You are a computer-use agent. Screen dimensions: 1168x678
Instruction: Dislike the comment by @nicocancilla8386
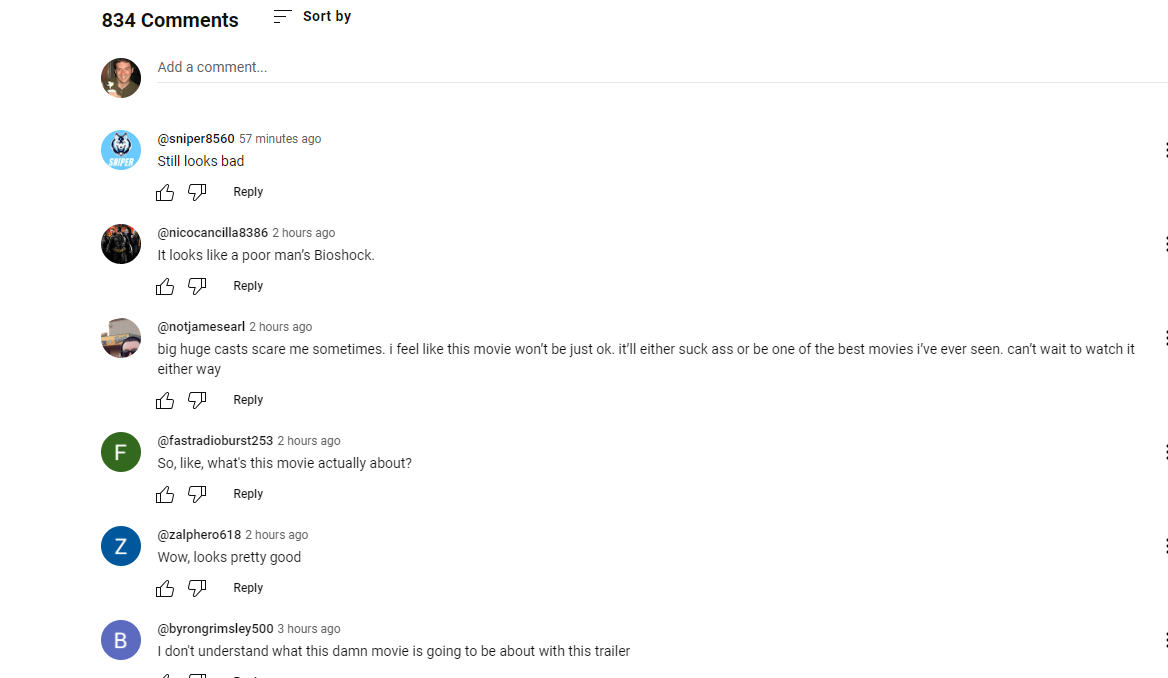pos(197,286)
